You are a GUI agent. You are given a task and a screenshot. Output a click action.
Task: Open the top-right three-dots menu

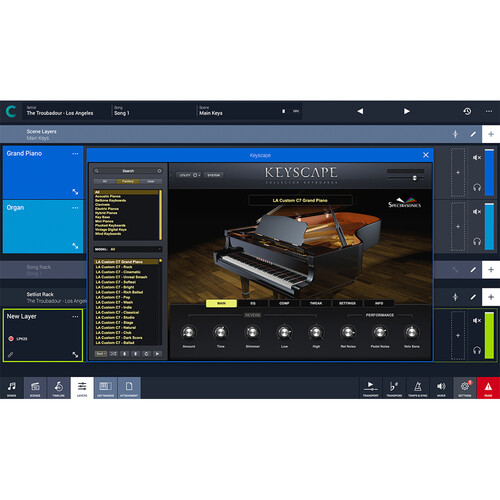(489, 111)
